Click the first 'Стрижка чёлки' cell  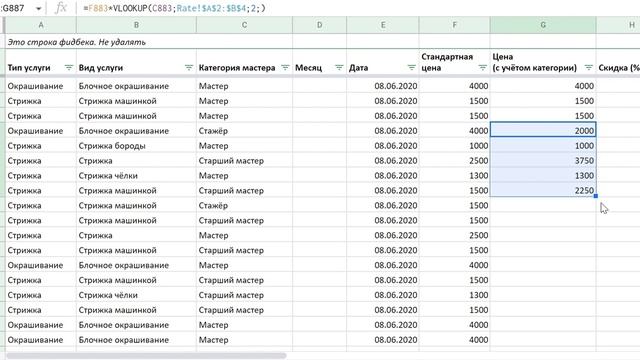coord(136,176)
